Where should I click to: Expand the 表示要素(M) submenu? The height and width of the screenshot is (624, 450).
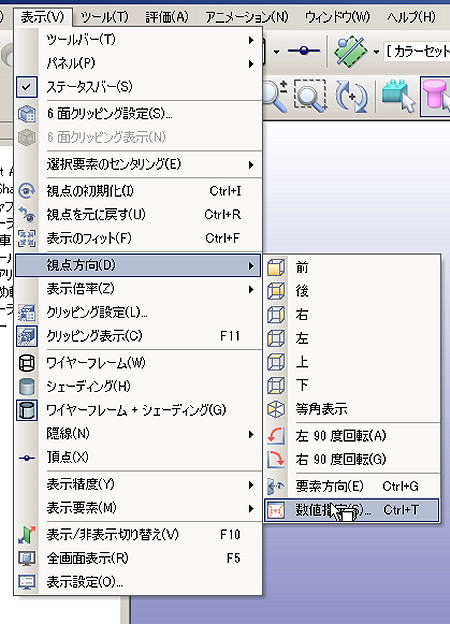[138, 508]
